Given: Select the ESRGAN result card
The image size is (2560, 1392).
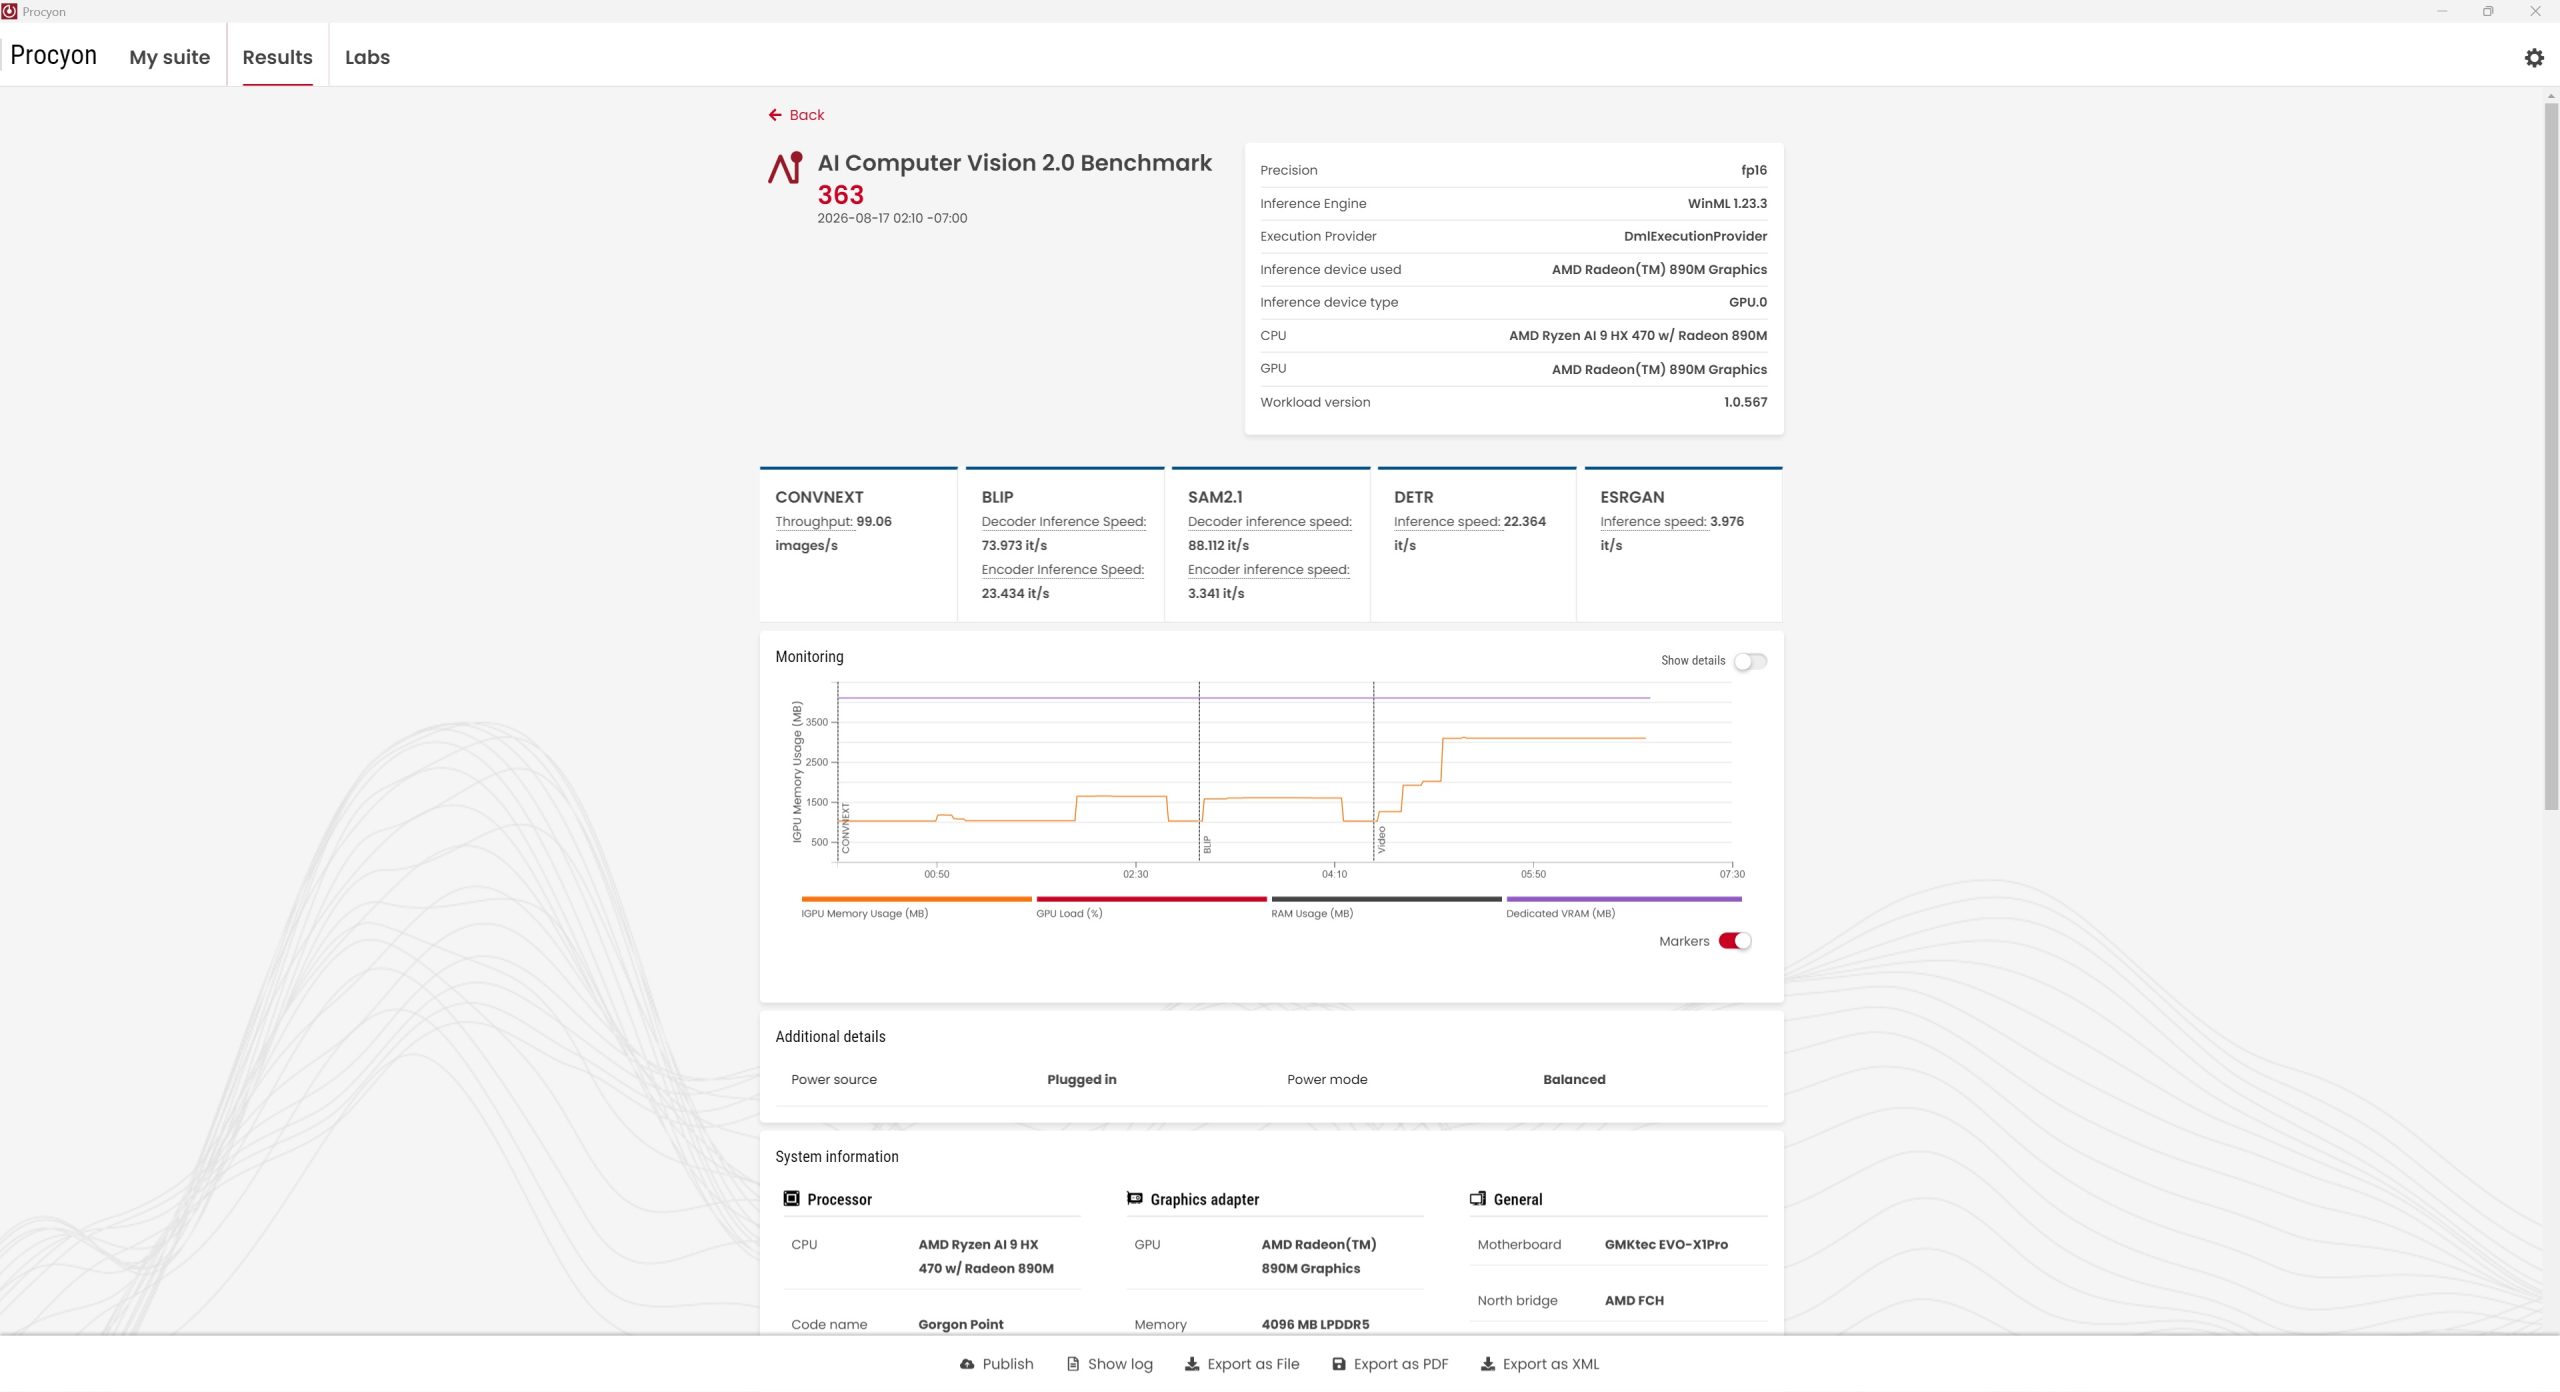Looking at the screenshot, I should (1682, 544).
